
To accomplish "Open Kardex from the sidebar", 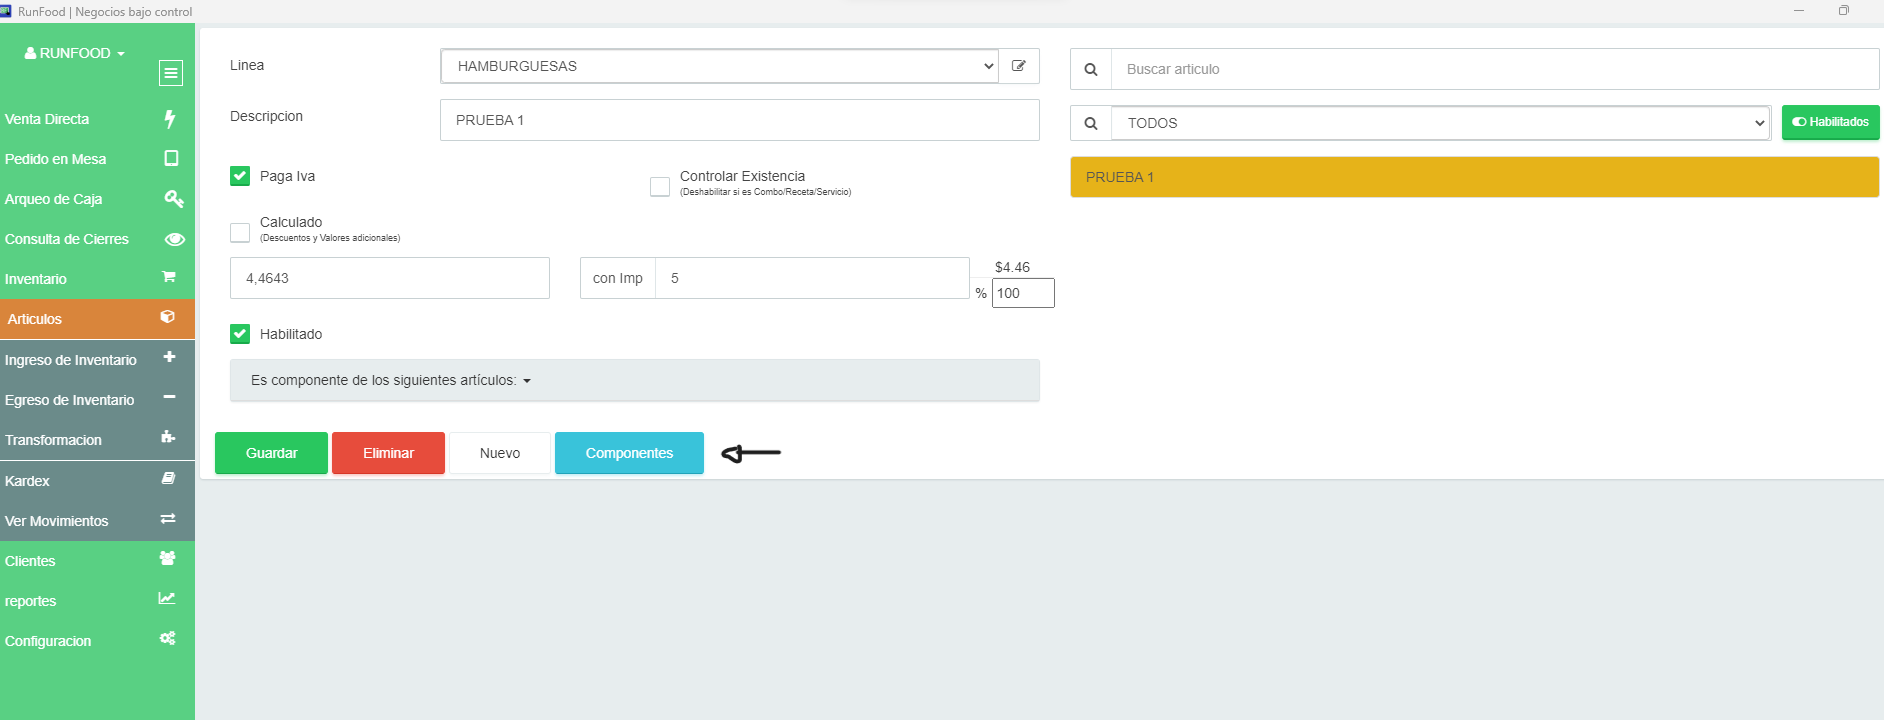I will tap(28, 481).
